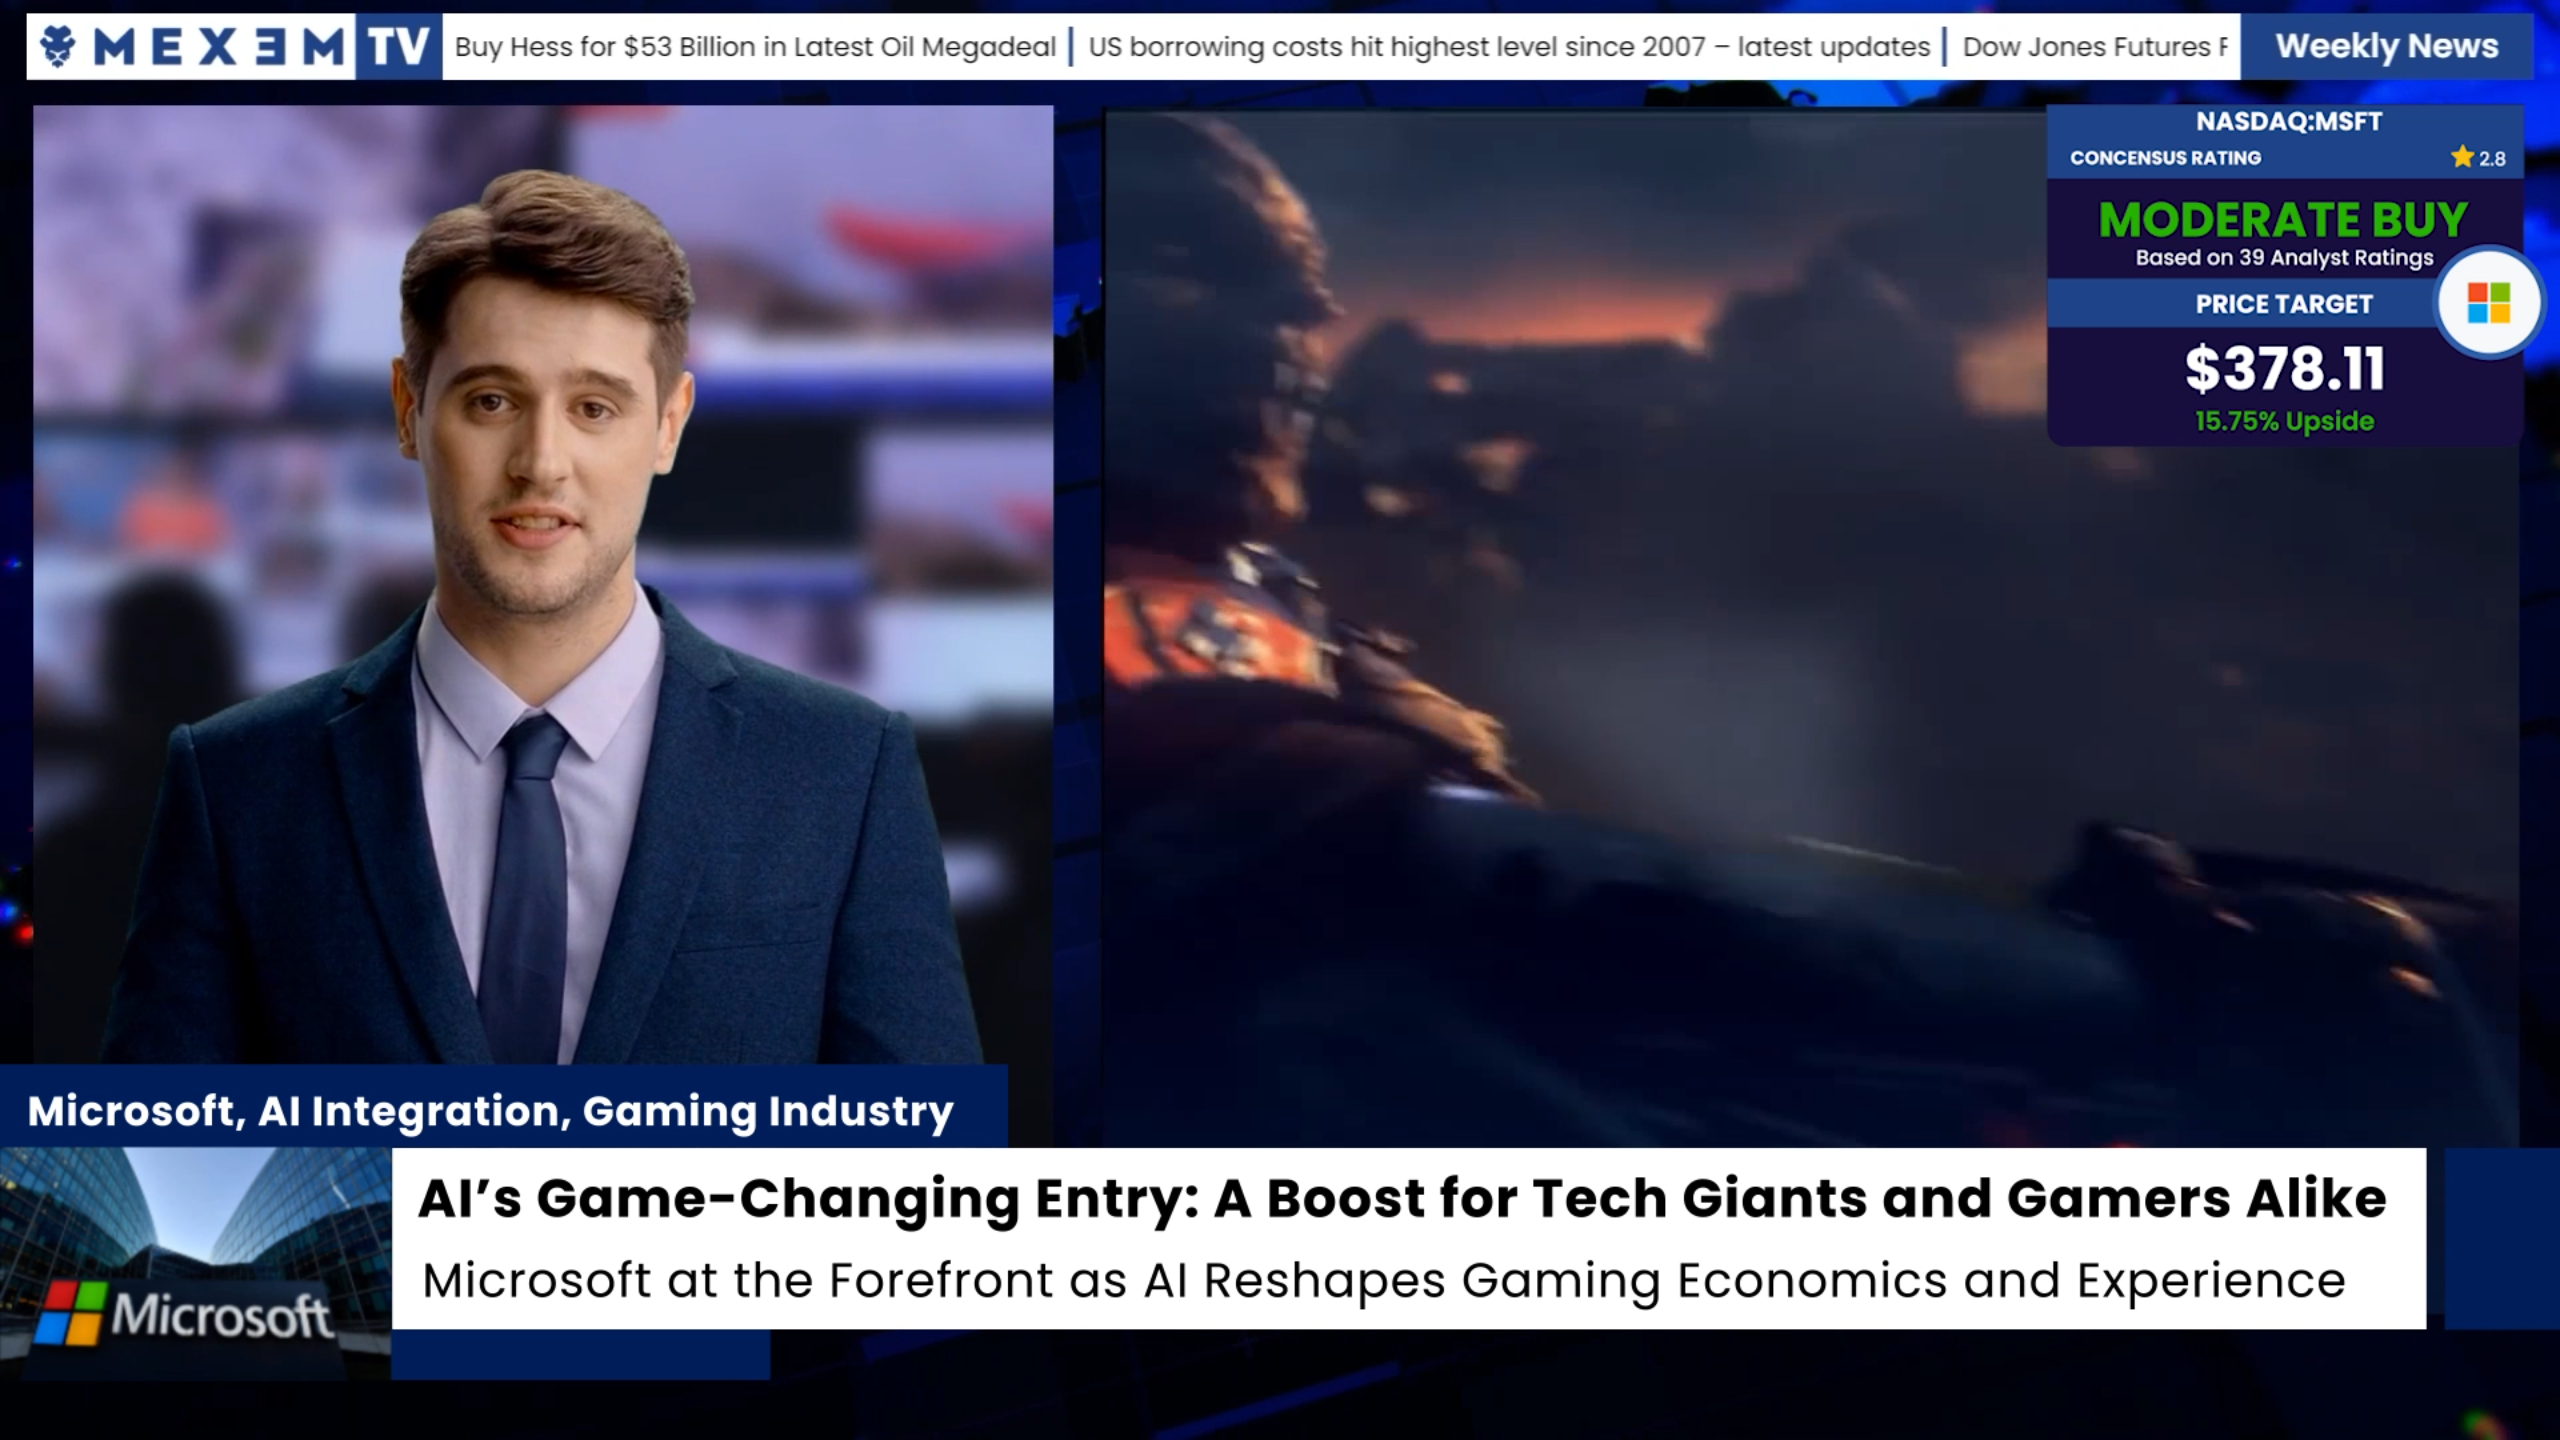
Task: Click the Microsoft building thumbnail image
Action: (x=196, y=1264)
